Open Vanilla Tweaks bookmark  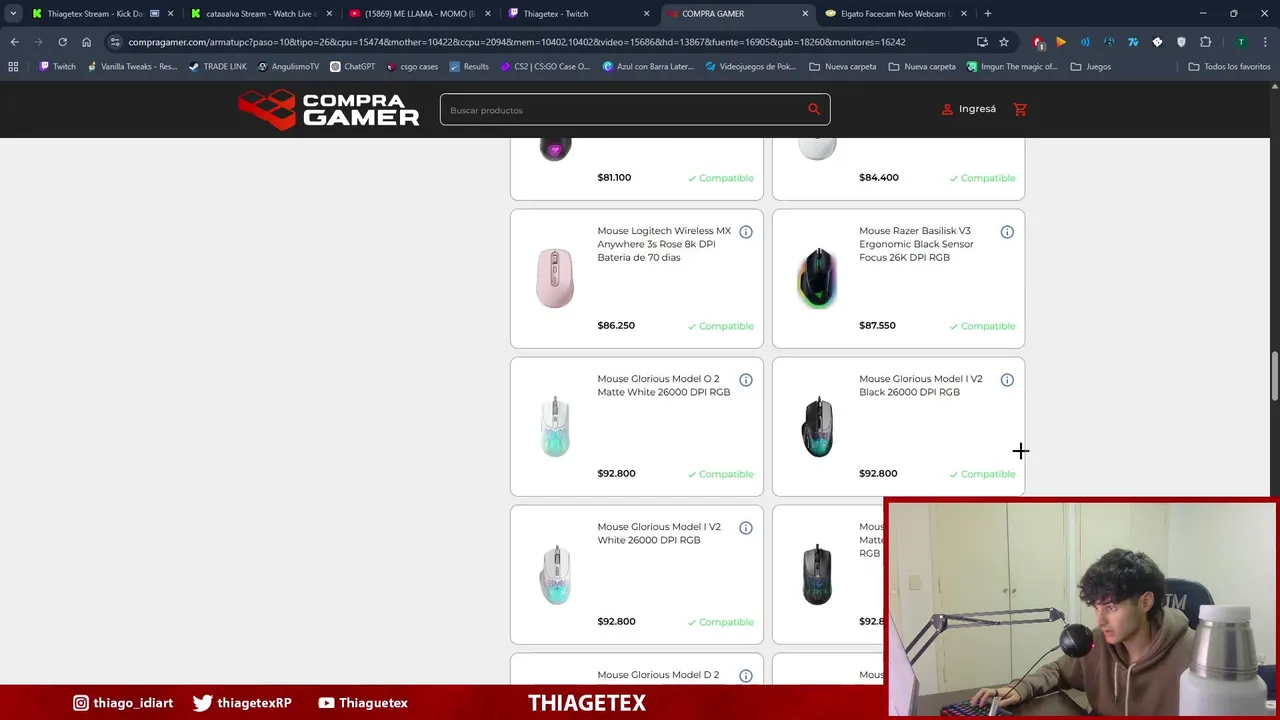coord(131,66)
